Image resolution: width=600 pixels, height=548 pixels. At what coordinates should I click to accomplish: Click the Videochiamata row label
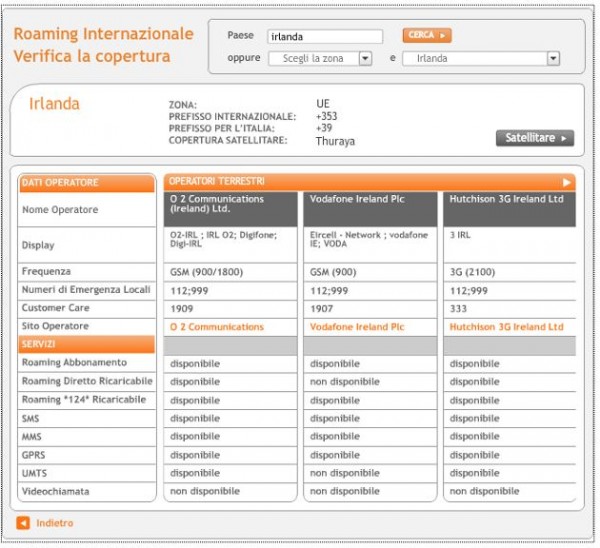(55, 491)
